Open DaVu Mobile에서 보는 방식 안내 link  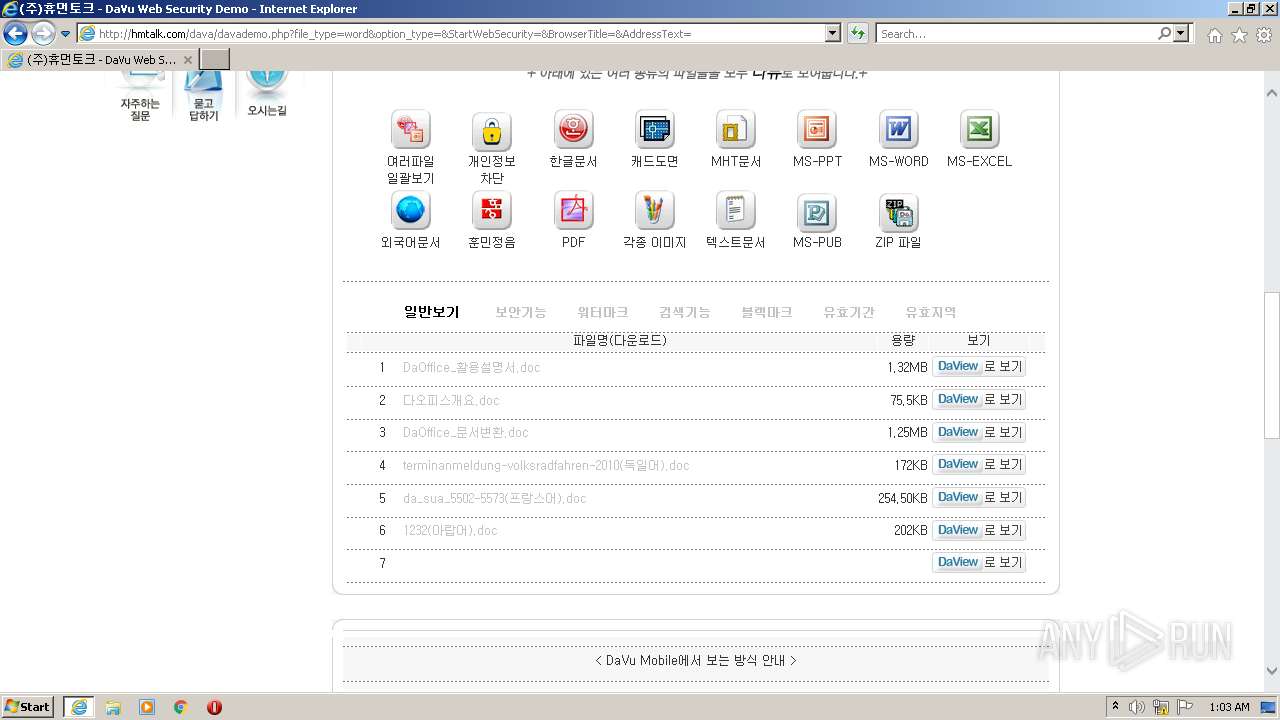696,660
